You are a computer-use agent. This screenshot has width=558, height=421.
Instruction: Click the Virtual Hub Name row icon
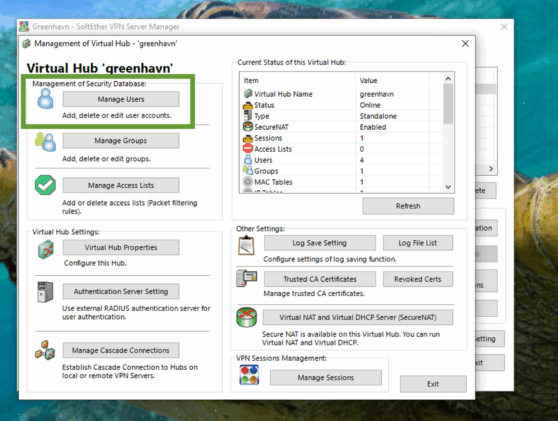pos(248,94)
